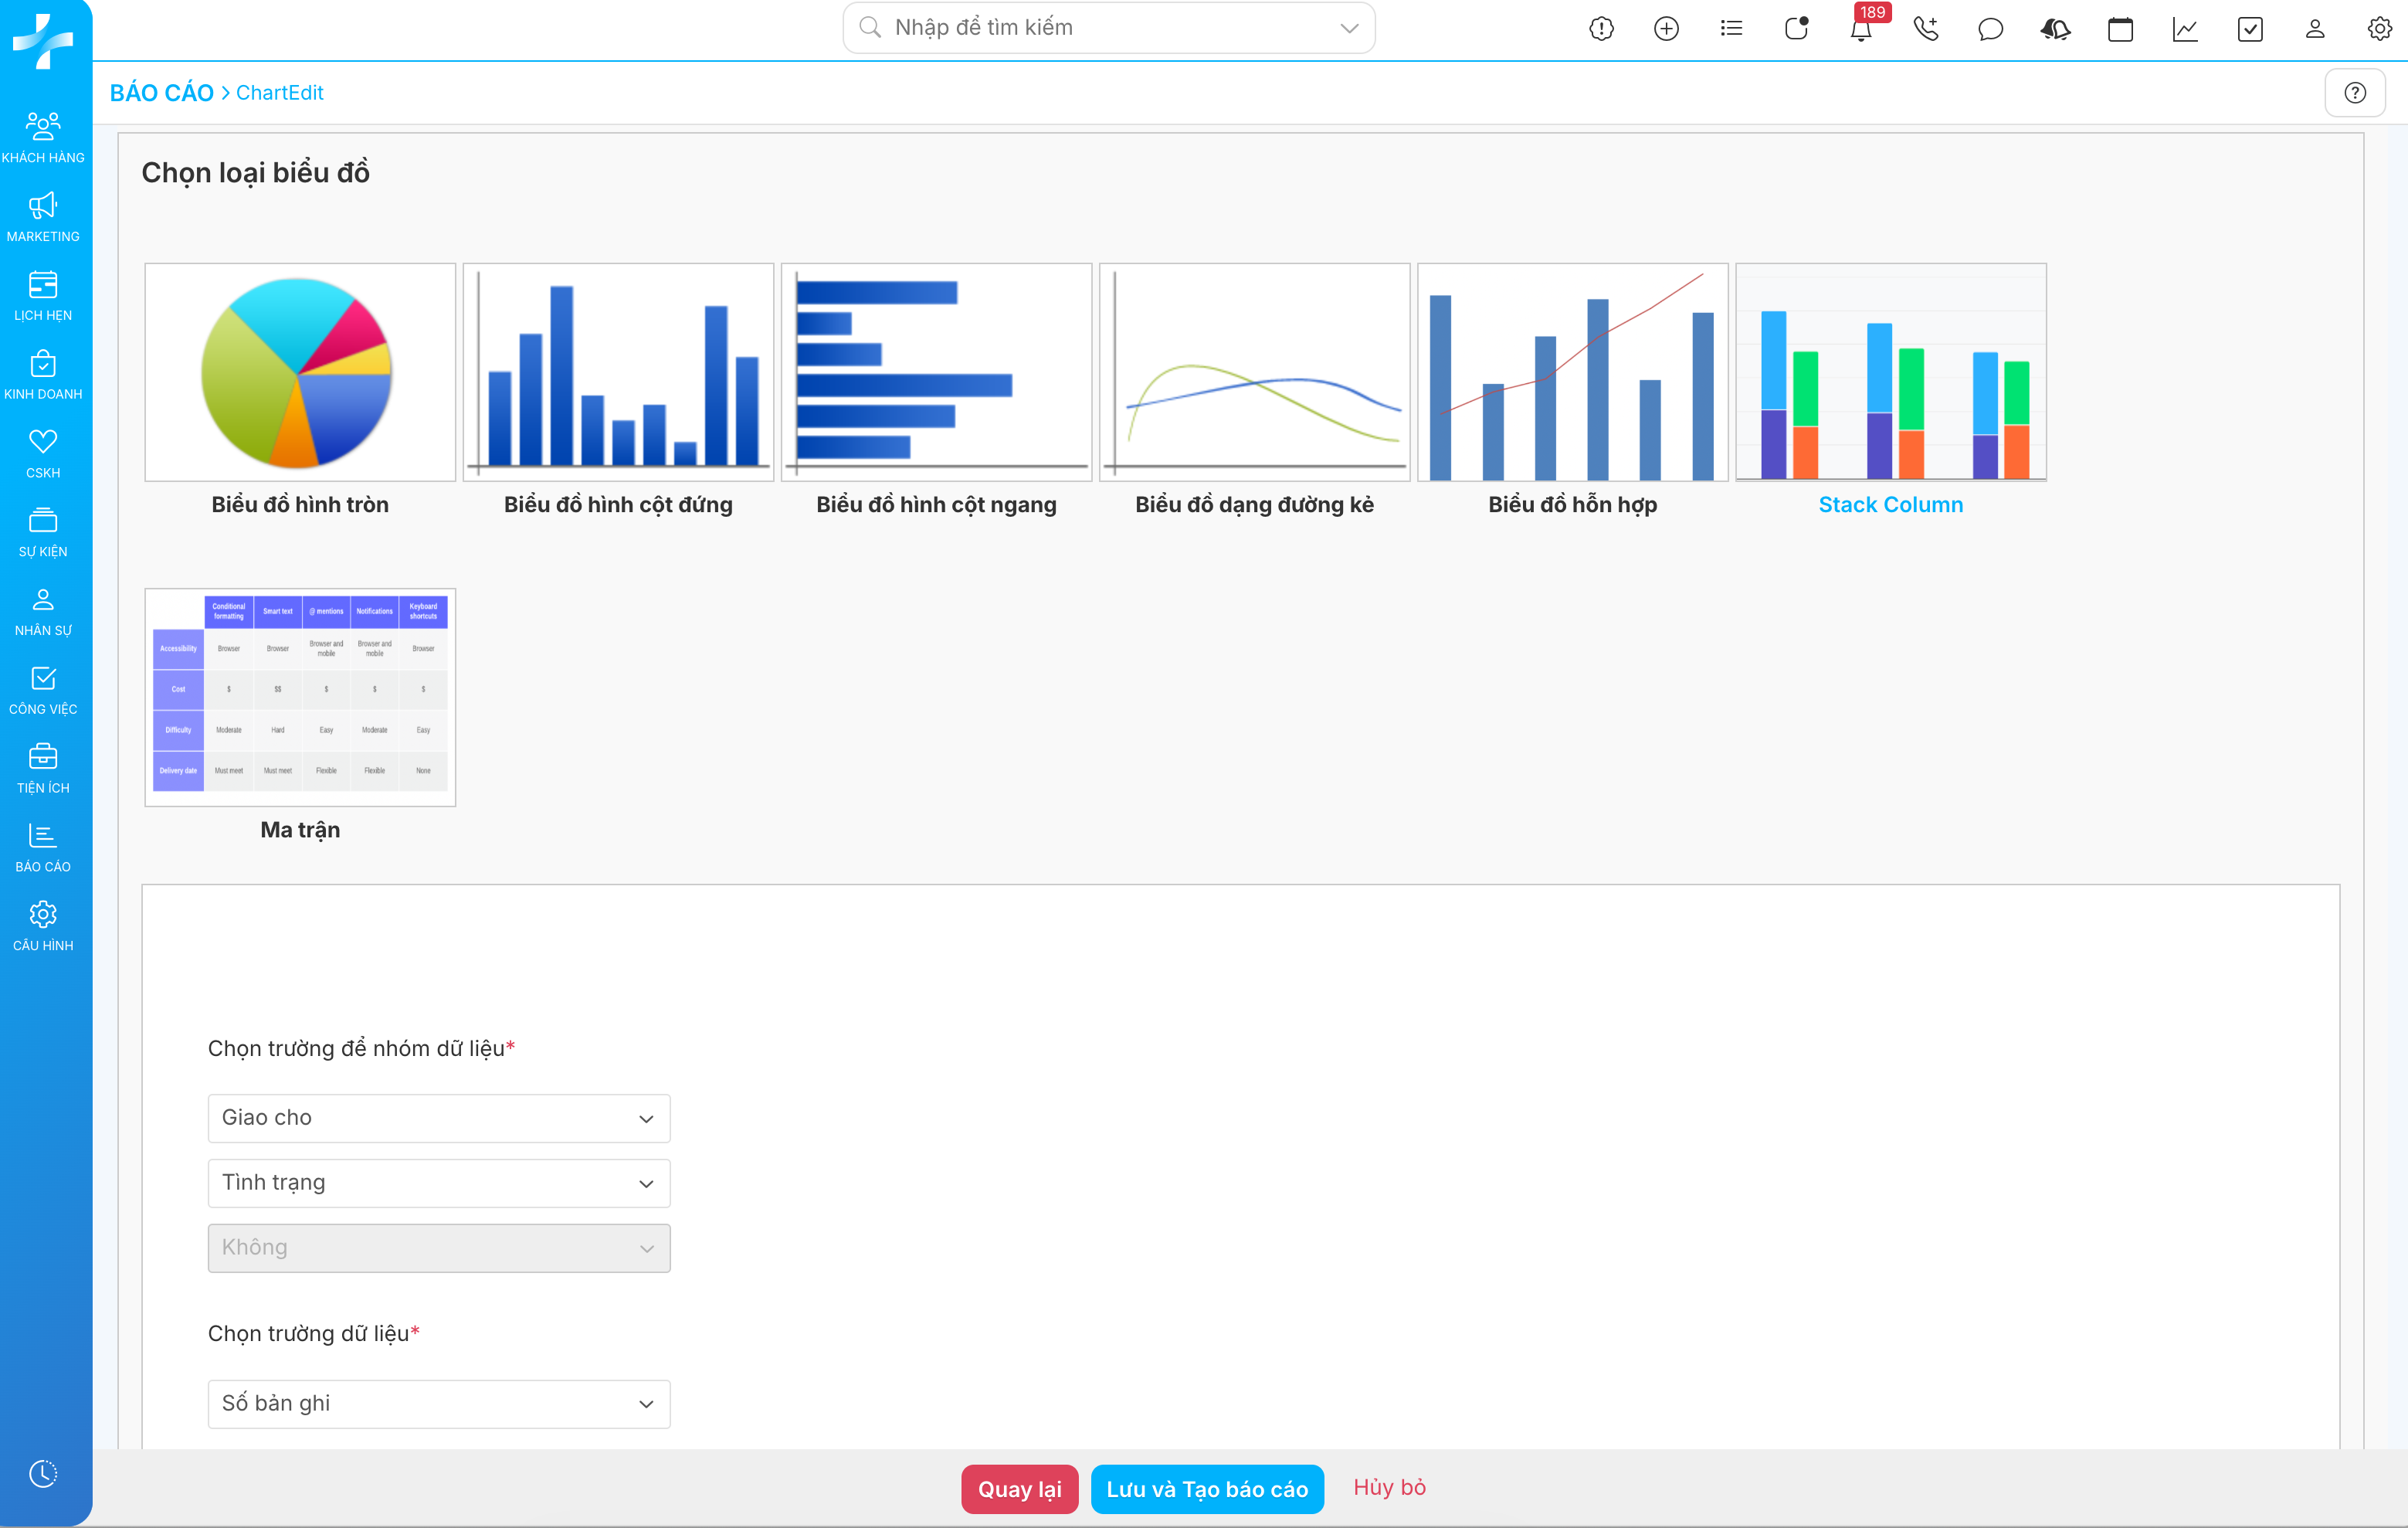Expand the Tình trạng dropdown

[439, 1183]
